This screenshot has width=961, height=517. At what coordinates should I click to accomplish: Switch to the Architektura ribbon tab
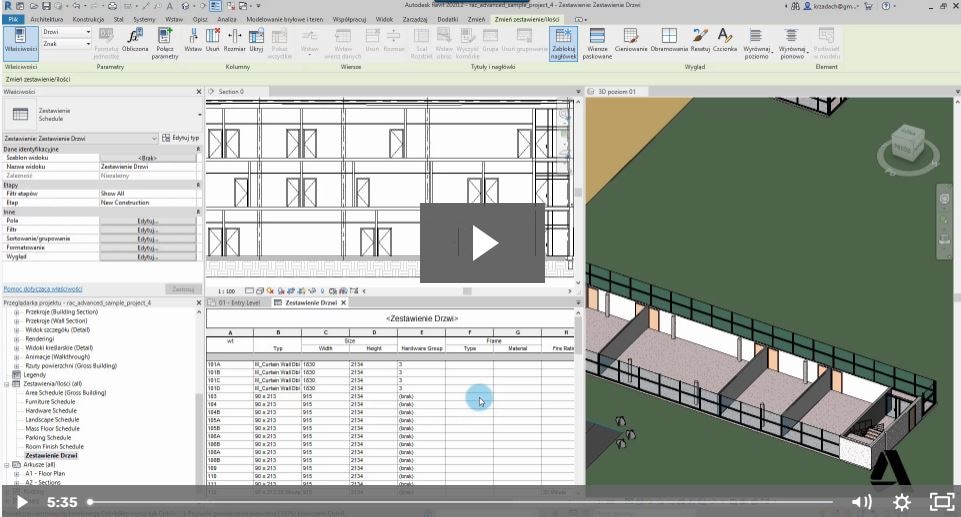[47, 19]
